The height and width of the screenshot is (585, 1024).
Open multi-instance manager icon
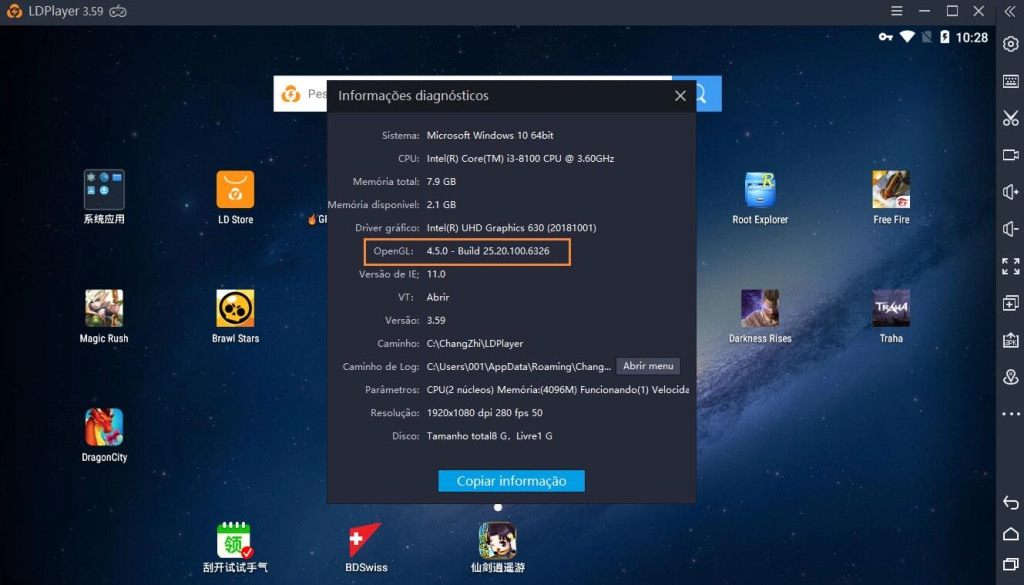pos(1010,303)
